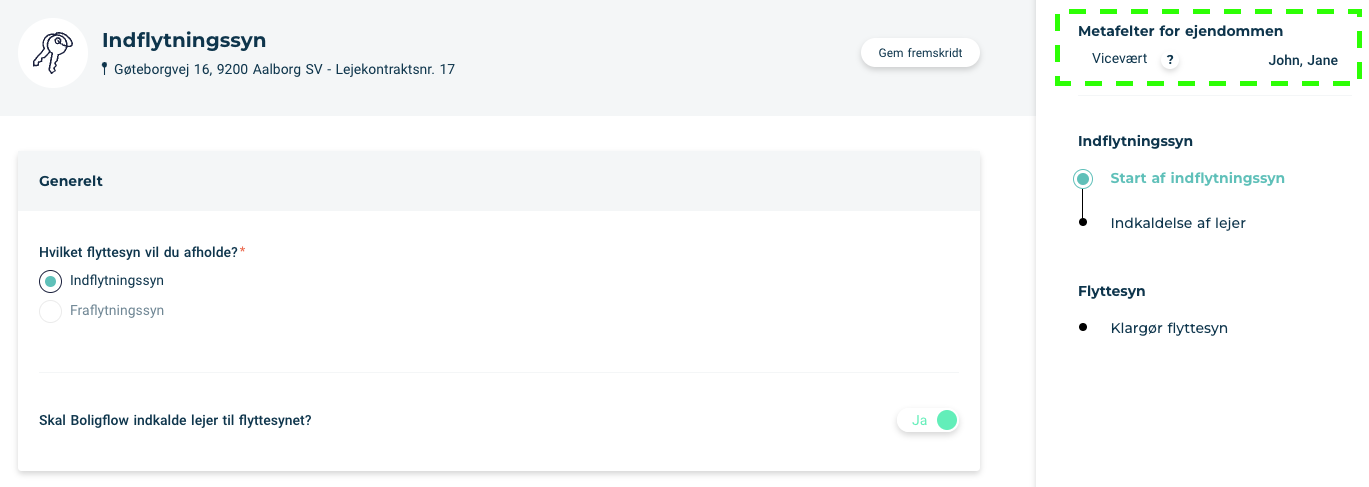Click the keys icon beside the page title

pyautogui.click(x=53, y=52)
